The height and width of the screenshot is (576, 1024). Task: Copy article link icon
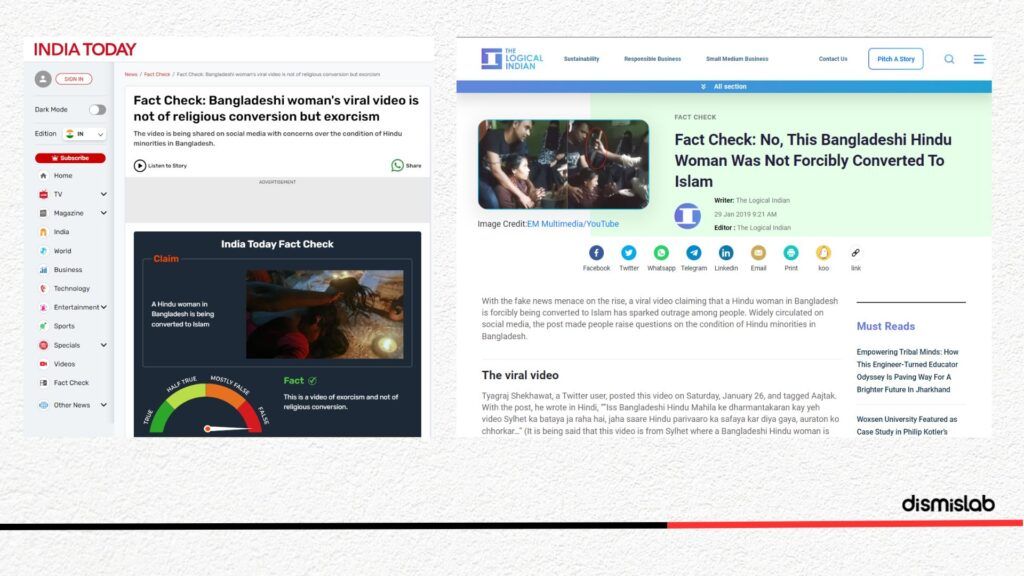pos(856,253)
